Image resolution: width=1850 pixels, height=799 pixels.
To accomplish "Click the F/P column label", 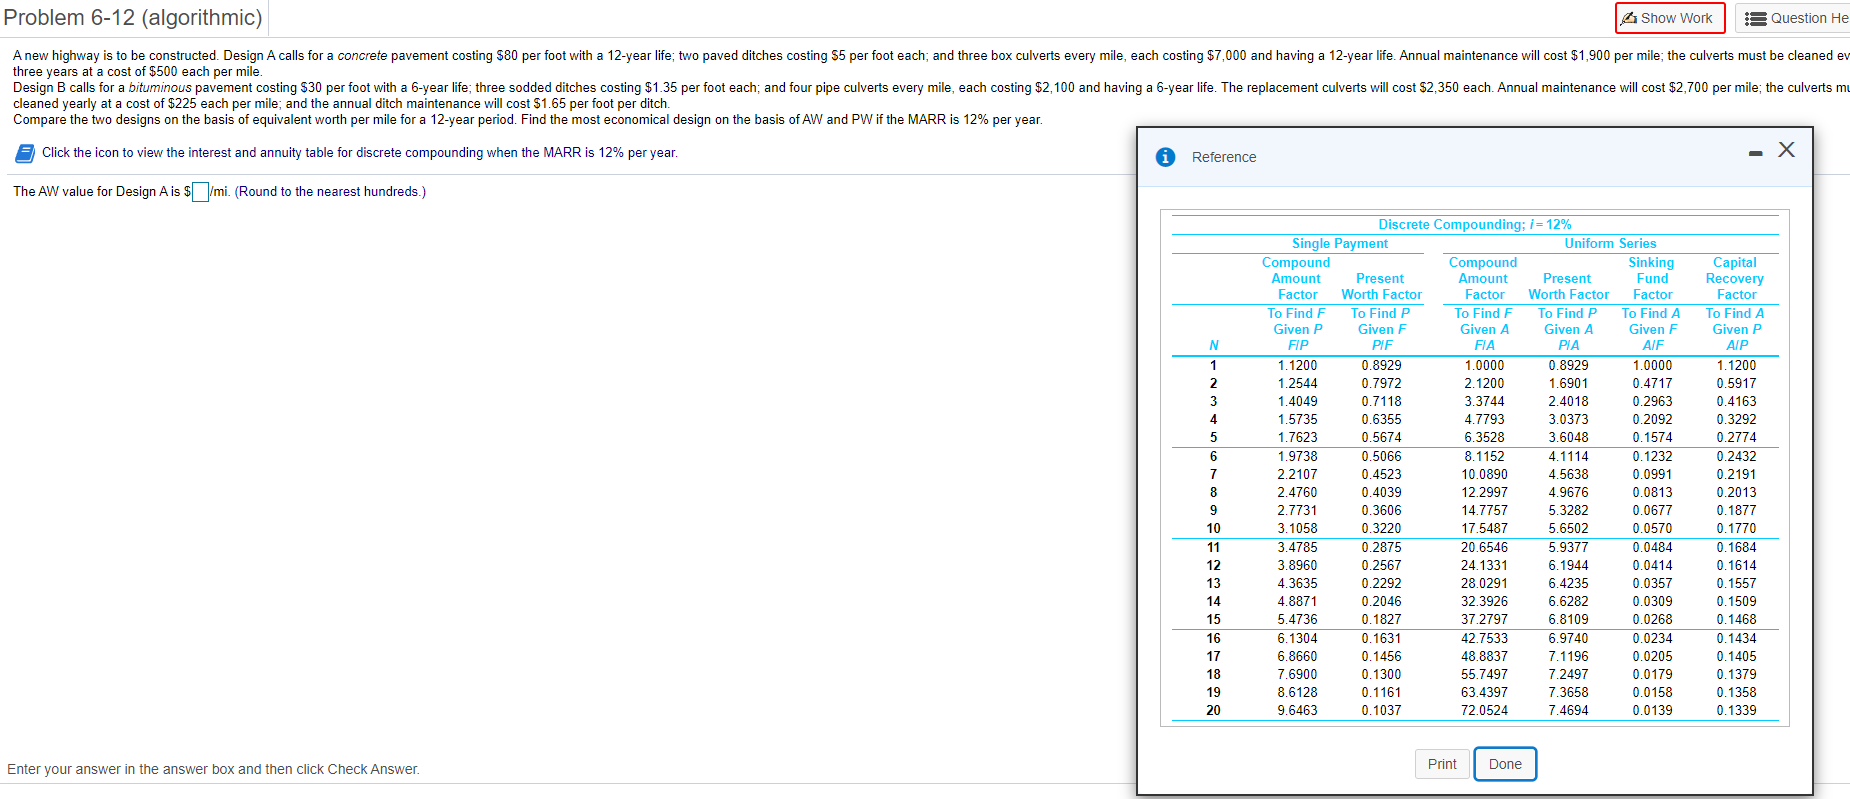I will 1298,345.
